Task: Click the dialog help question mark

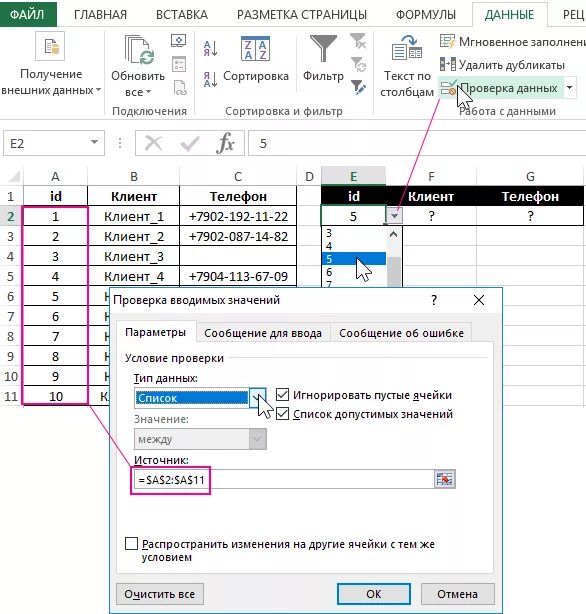Action: point(434,300)
